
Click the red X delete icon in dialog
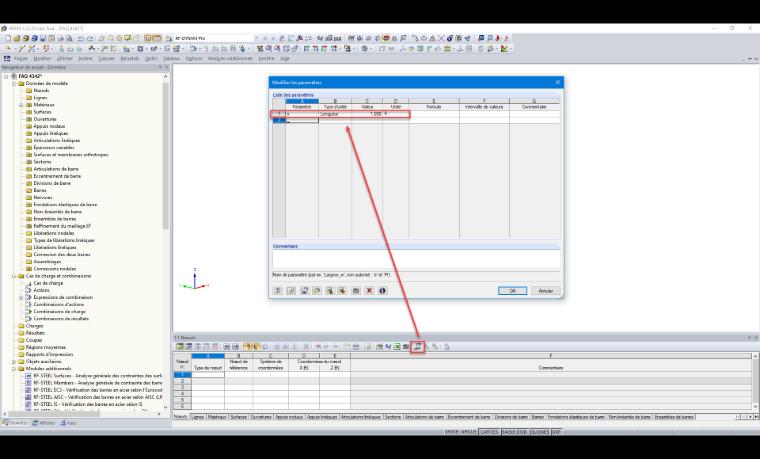pyautogui.click(x=369, y=291)
